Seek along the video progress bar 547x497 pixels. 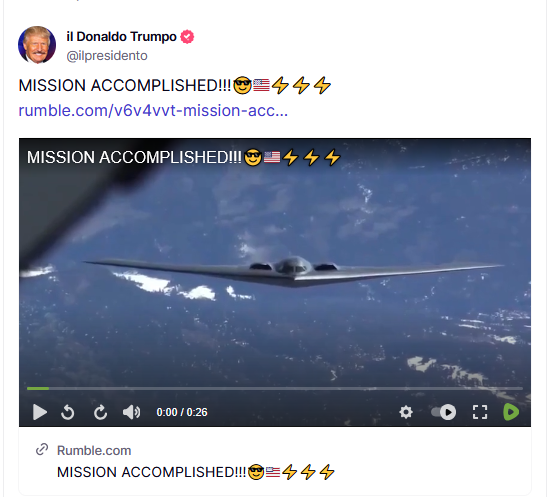click(x=275, y=388)
